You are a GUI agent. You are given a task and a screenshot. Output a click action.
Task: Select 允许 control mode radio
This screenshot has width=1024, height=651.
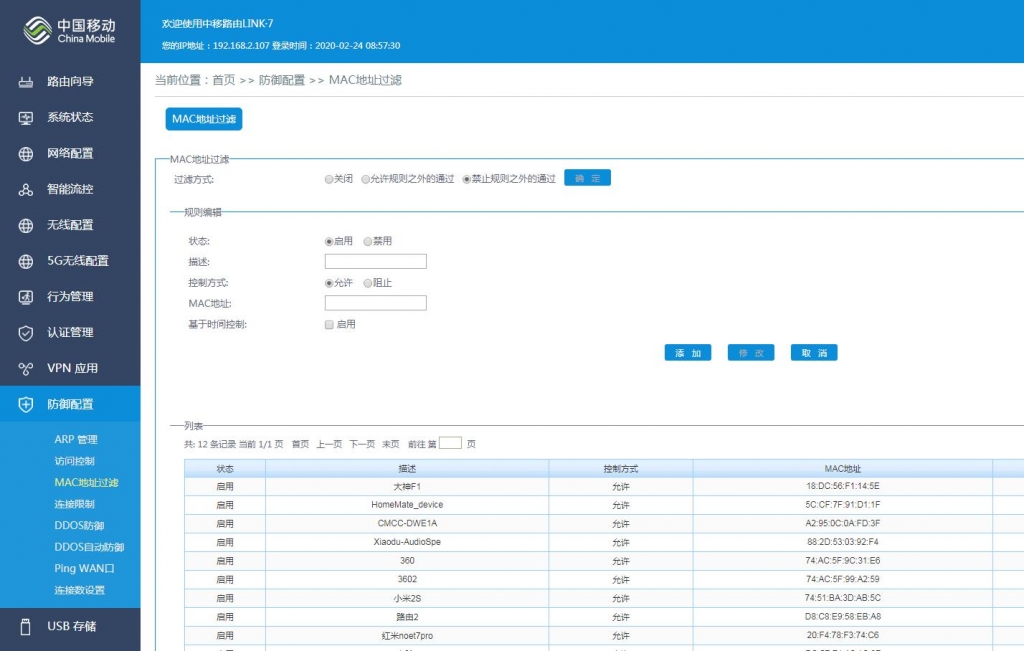(329, 283)
